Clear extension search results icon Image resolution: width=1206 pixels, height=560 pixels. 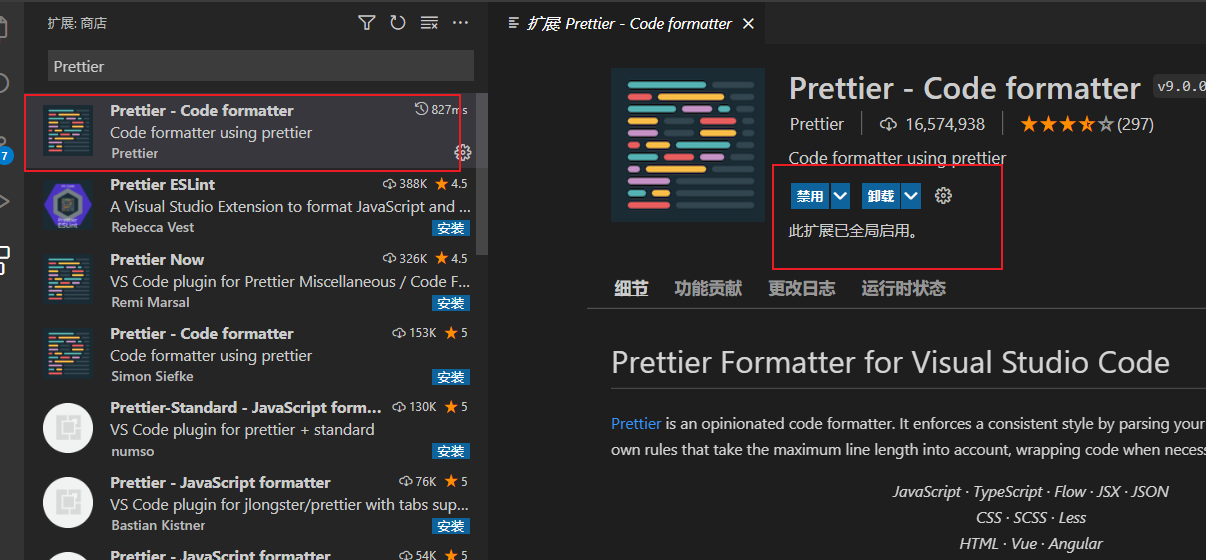click(429, 22)
